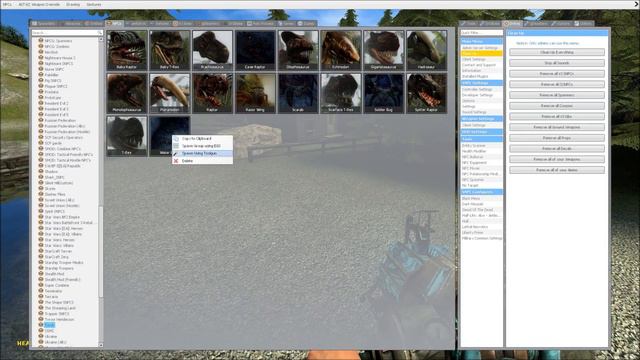
Task: Collapse the SNPC Settings category header
Action: pyautogui.click(x=482, y=83)
